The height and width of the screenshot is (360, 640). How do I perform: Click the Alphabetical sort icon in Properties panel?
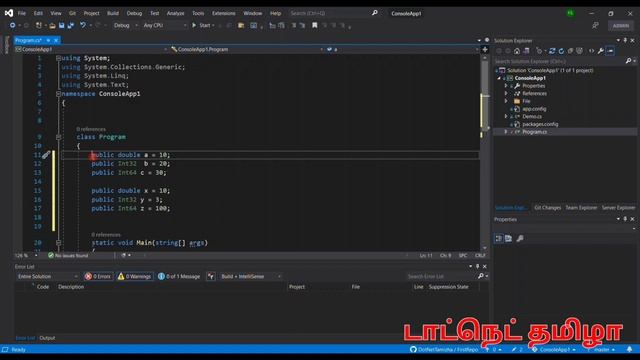509,238
